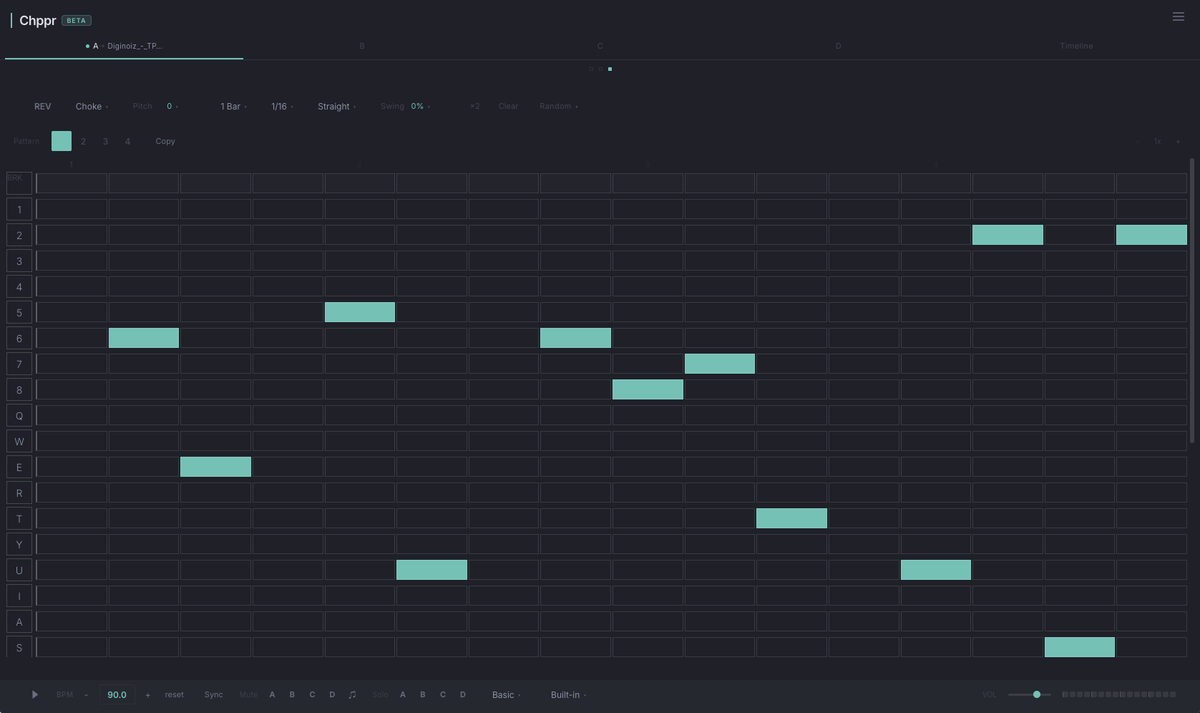The height and width of the screenshot is (713, 1200).
Task: Increase BPM with the plus button
Action: 148,694
